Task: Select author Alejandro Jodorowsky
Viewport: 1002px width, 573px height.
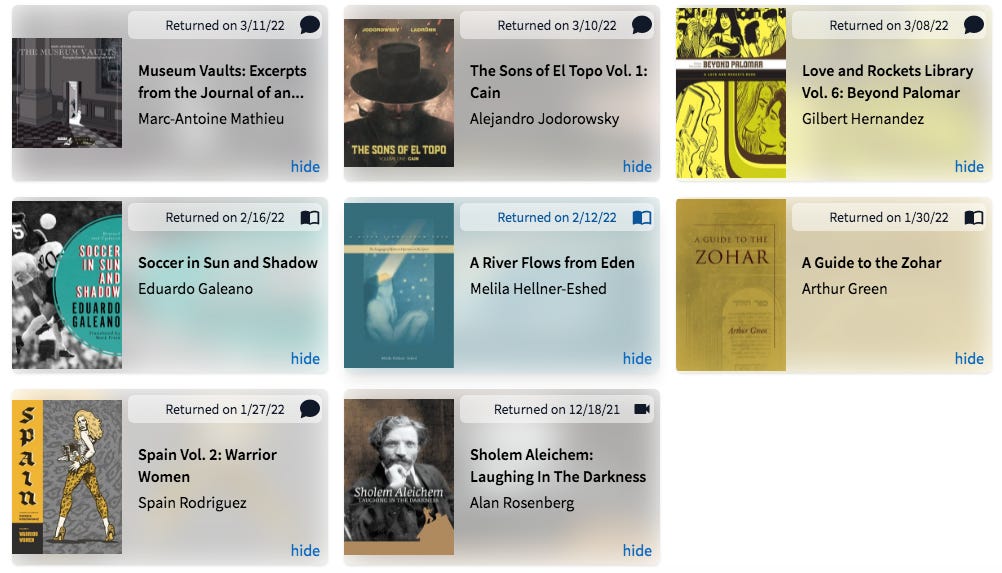Action: coord(544,119)
